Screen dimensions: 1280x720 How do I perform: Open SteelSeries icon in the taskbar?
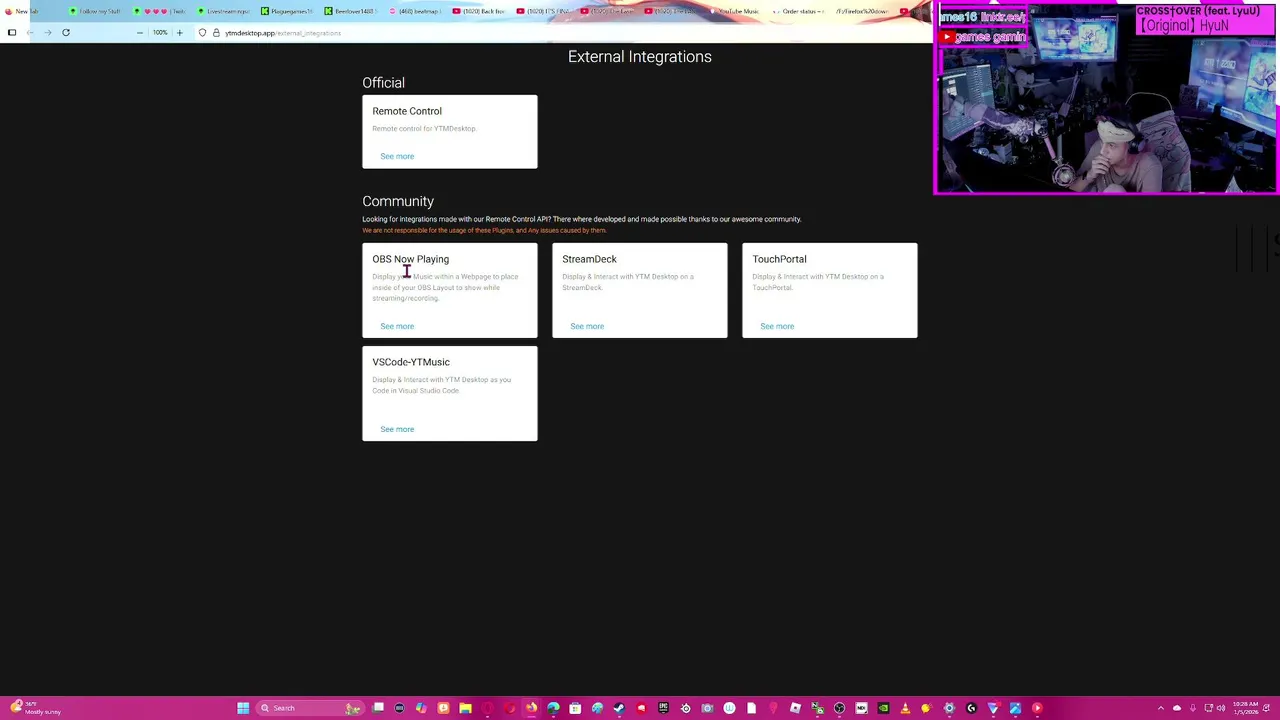click(x=685, y=708)
